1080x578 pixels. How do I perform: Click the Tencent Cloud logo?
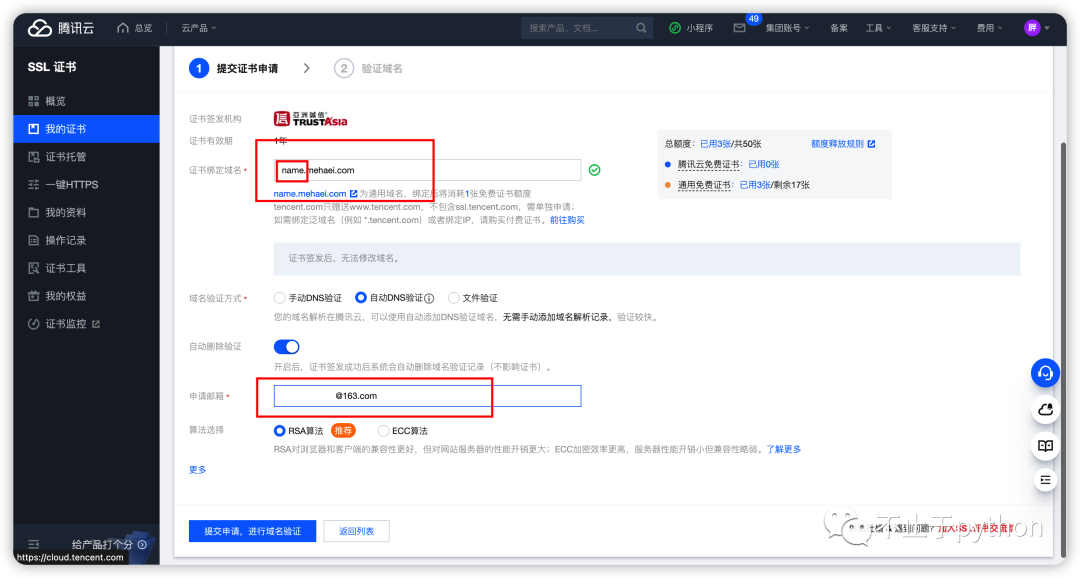(61, 28)
